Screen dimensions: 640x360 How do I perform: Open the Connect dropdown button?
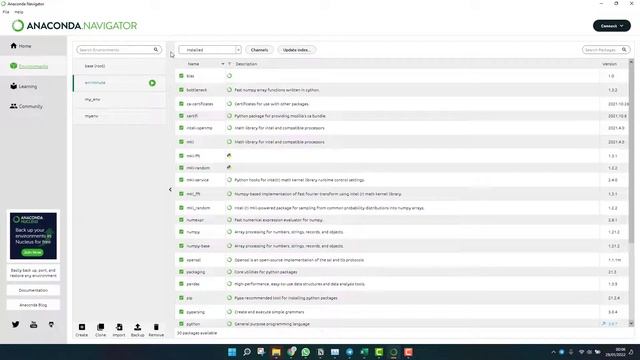pyautogui.click(x=611, y=26)
